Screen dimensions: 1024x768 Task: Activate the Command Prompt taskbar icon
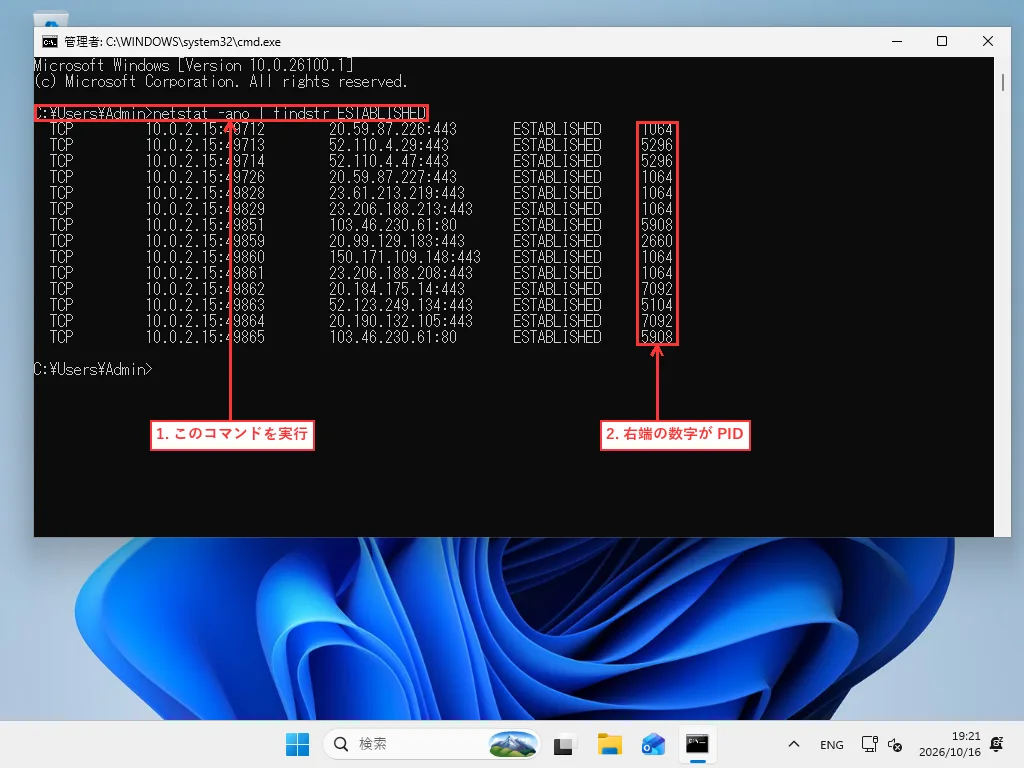click(x=697, y=744)
